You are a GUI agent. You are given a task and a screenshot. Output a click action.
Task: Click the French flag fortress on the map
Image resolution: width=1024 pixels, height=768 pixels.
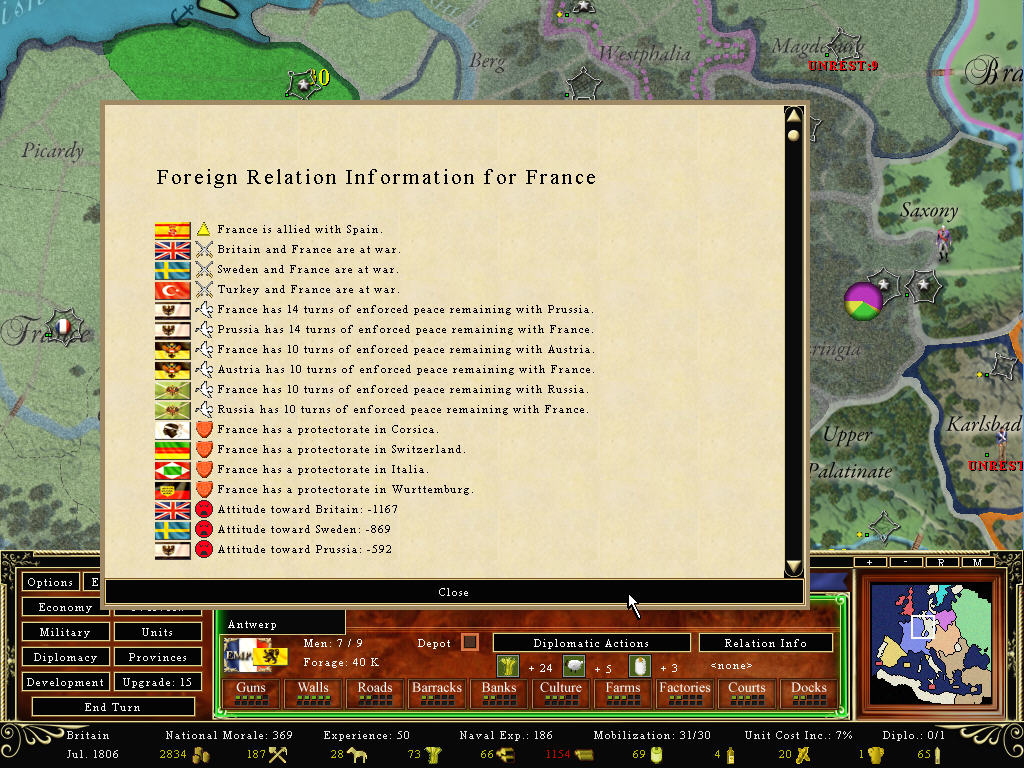(x=63, y=327)
